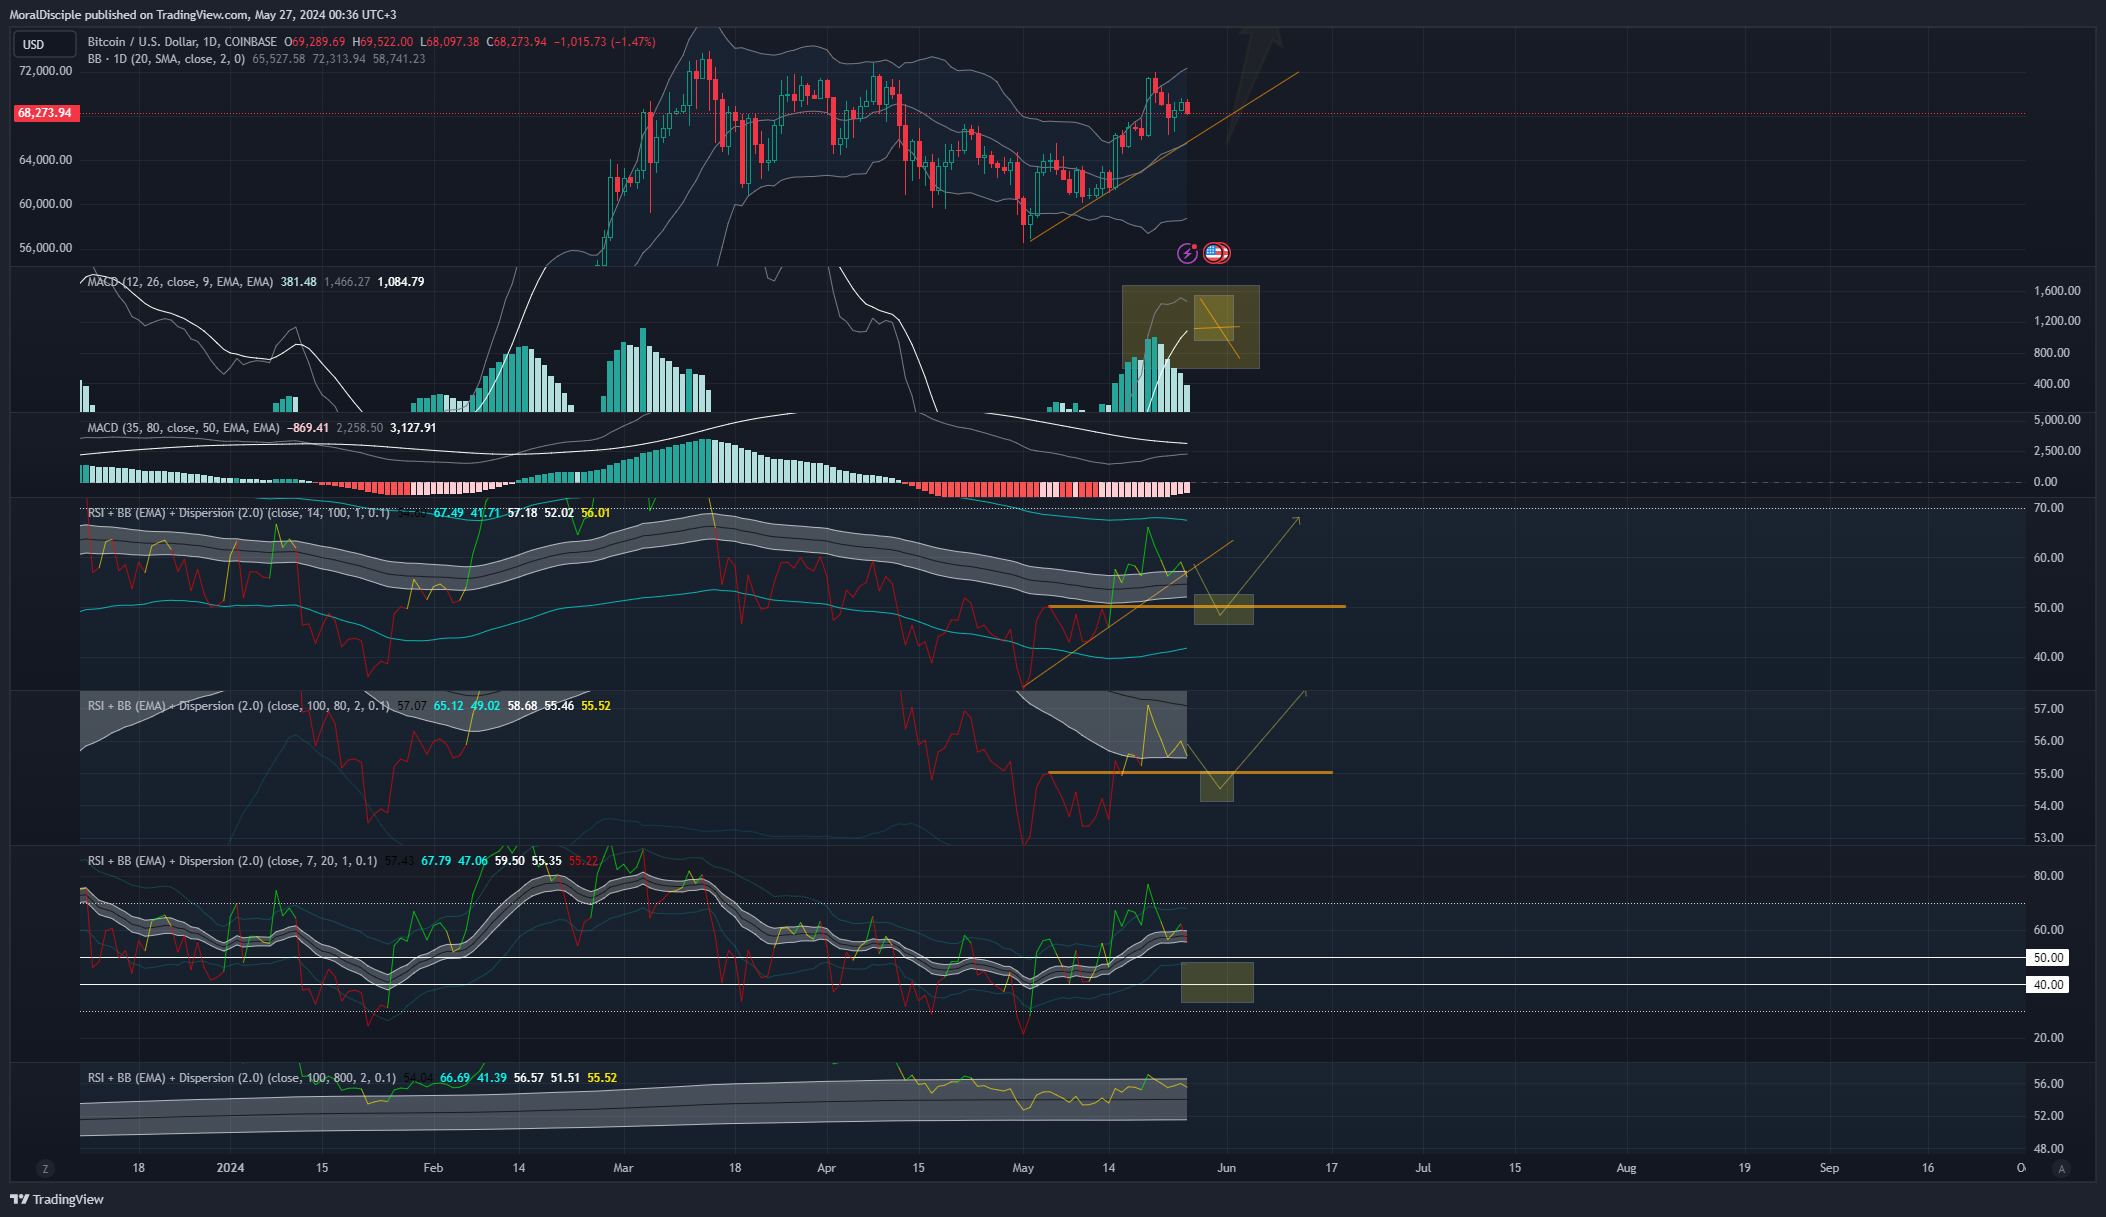This screenshot has height=1217, width=2106.
Task: Click the 2024 label on time axis
Action: (230, 1168)
